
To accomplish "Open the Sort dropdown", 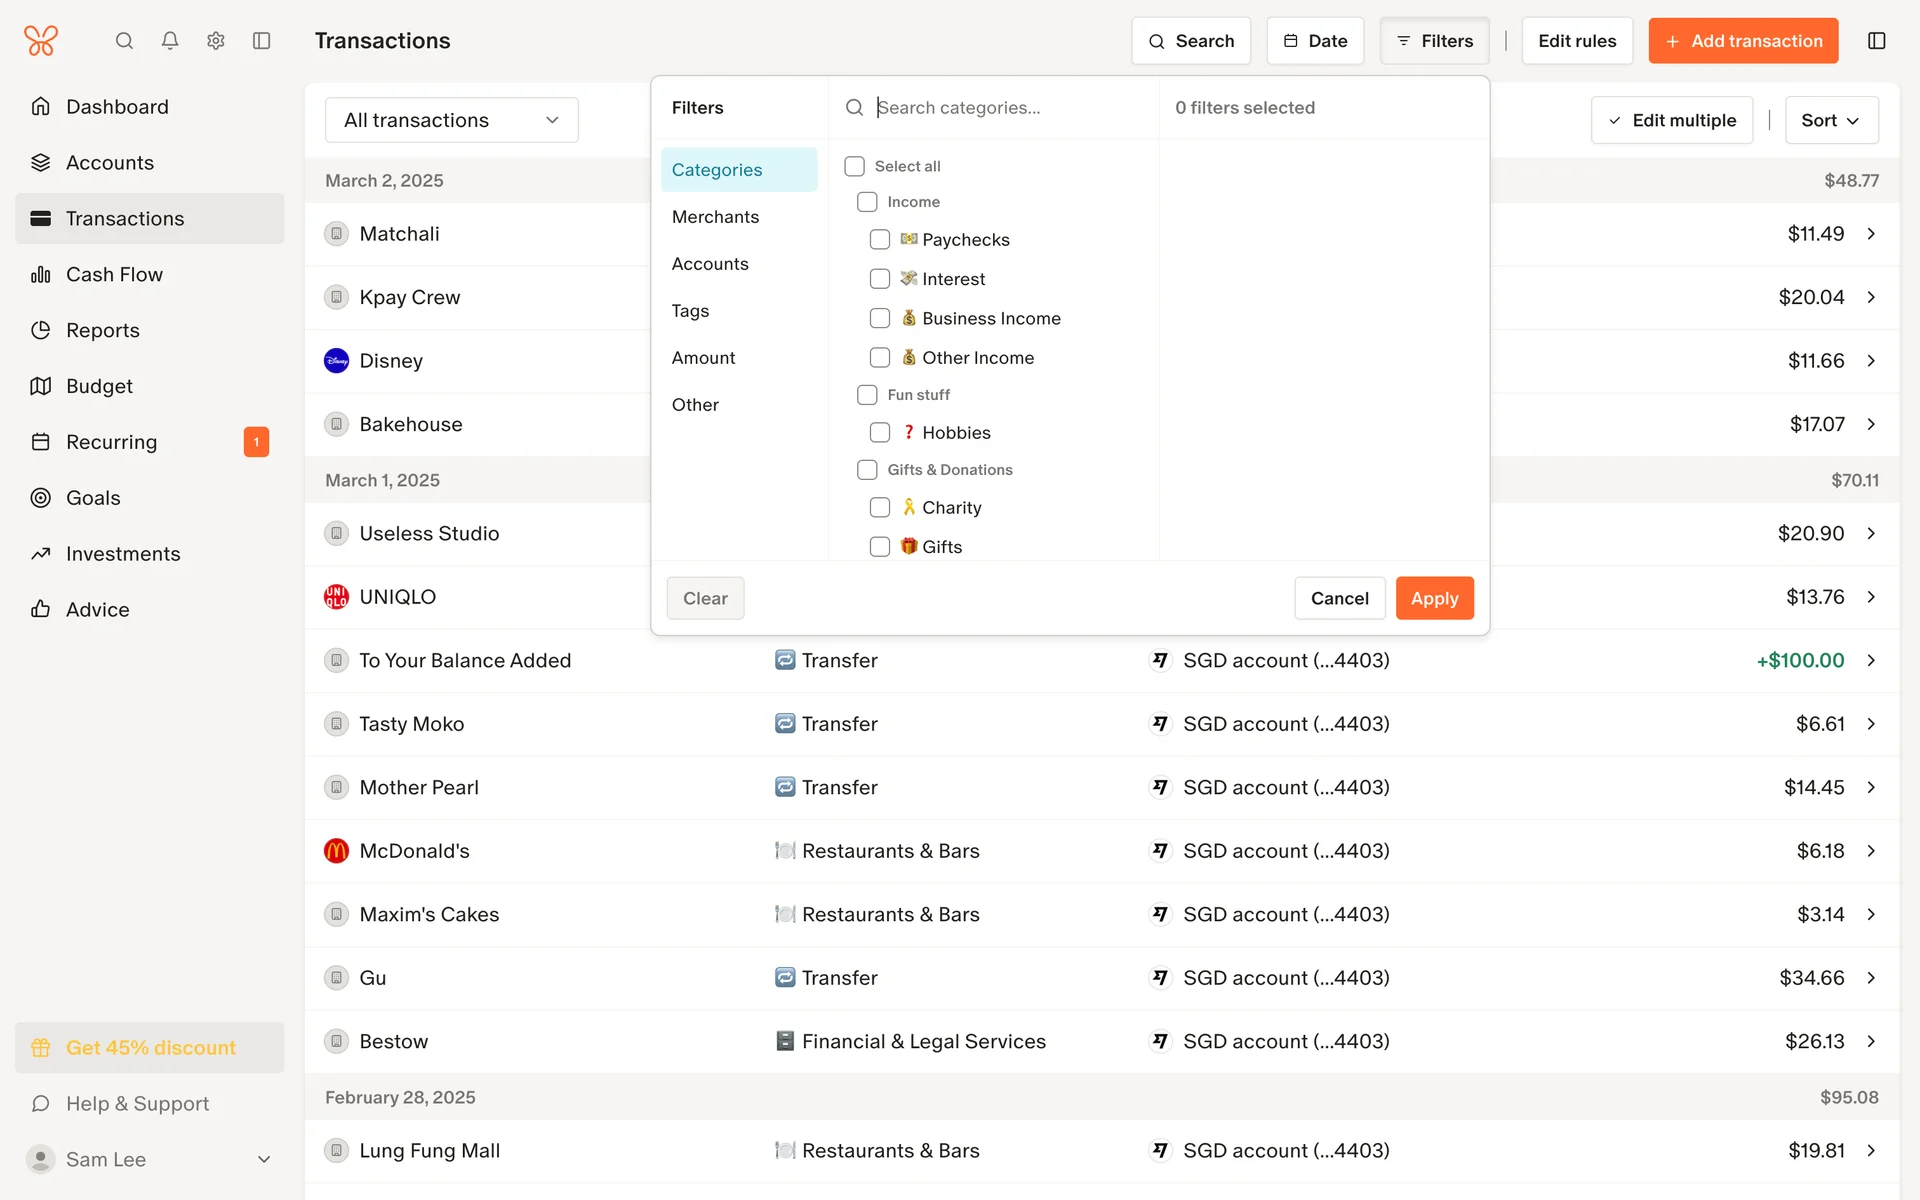I will (x=1830, y=120).
